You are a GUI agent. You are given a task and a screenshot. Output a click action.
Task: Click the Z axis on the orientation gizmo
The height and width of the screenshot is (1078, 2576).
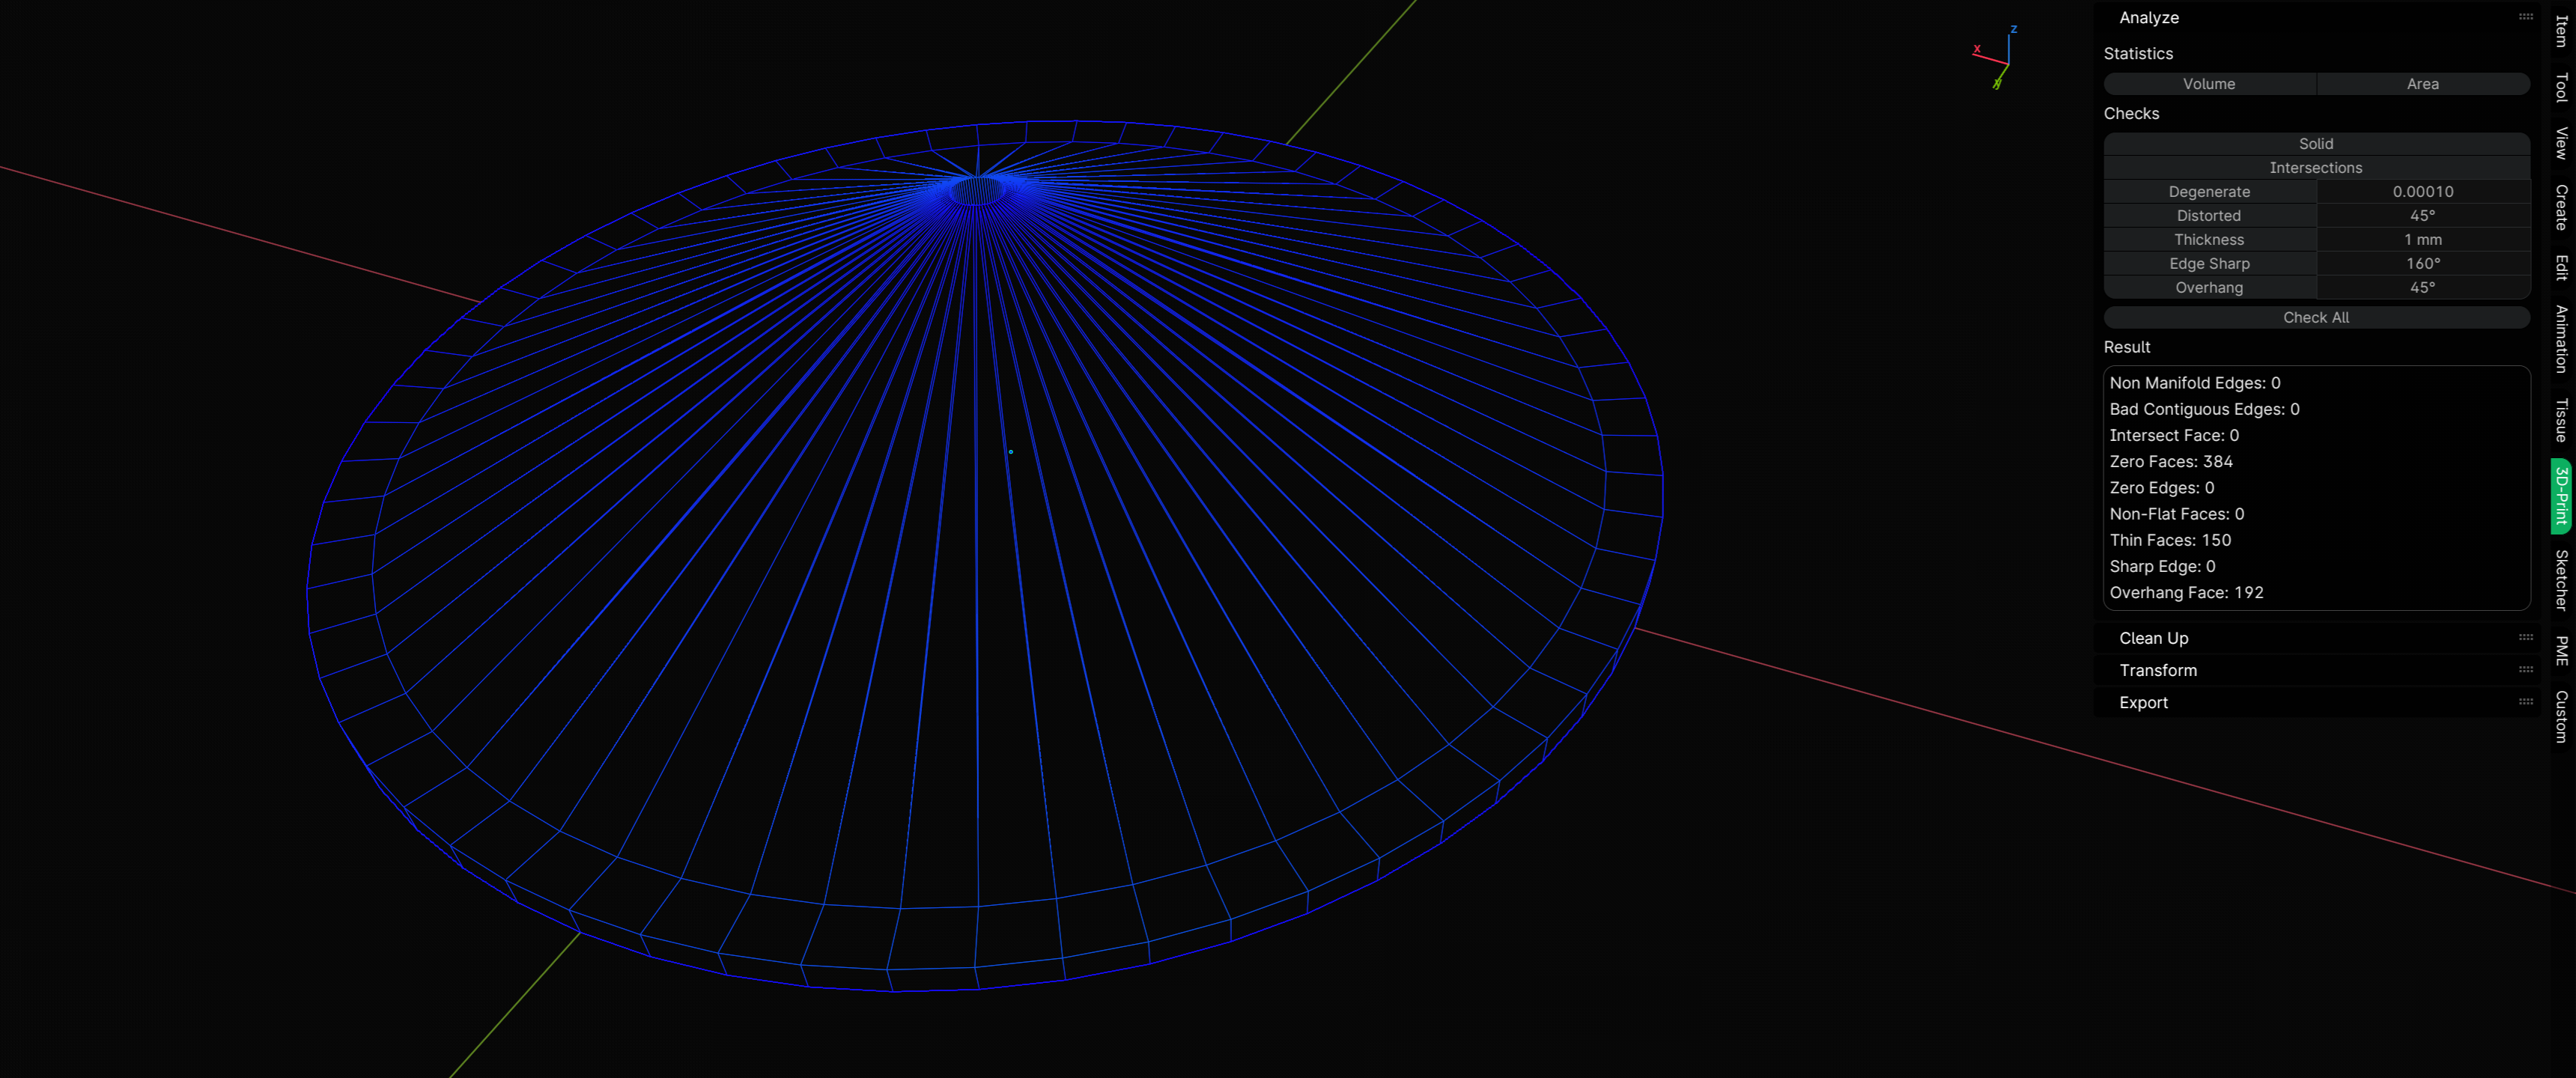click(2013, 31)
